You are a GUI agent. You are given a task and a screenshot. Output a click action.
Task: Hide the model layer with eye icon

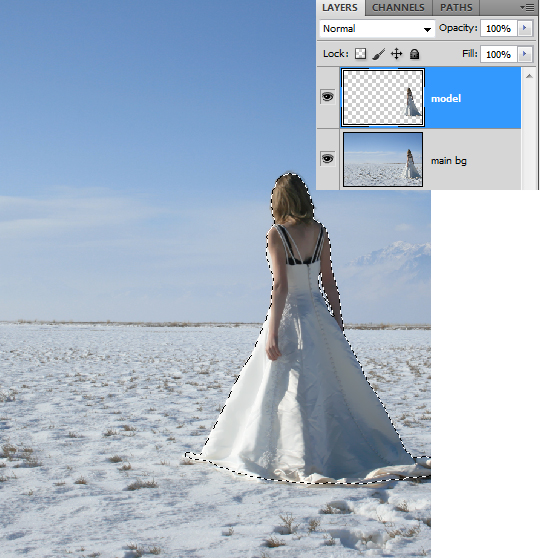pyautogui.click(x=327, y=97)
